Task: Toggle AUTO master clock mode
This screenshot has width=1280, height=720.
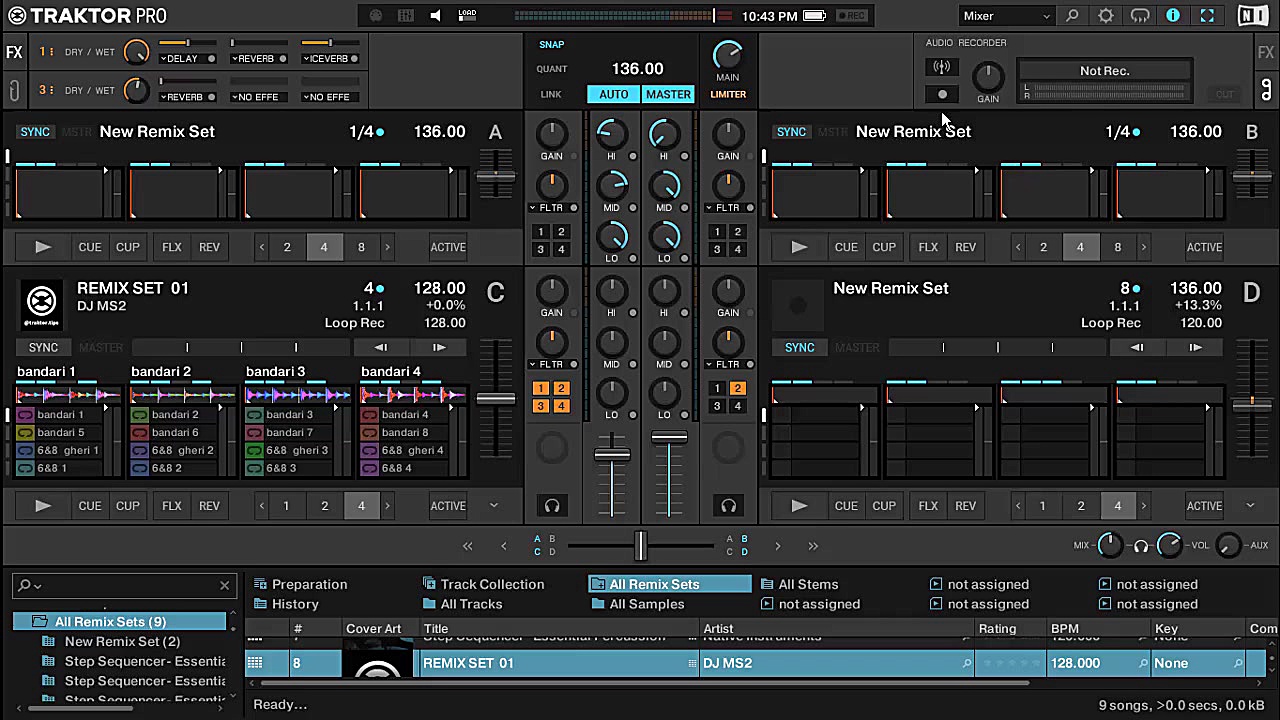Action: click(x=613, y=94)
